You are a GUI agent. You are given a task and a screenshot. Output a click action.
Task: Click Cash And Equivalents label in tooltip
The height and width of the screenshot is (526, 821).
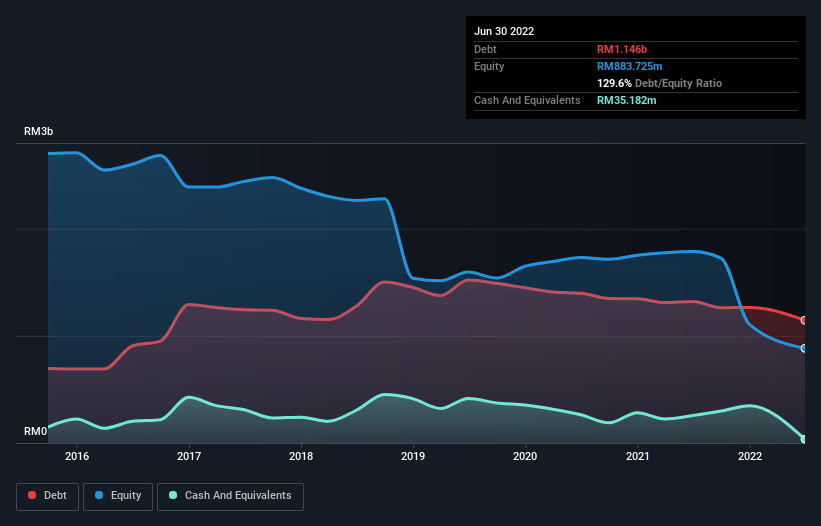[x=527, y=100]
